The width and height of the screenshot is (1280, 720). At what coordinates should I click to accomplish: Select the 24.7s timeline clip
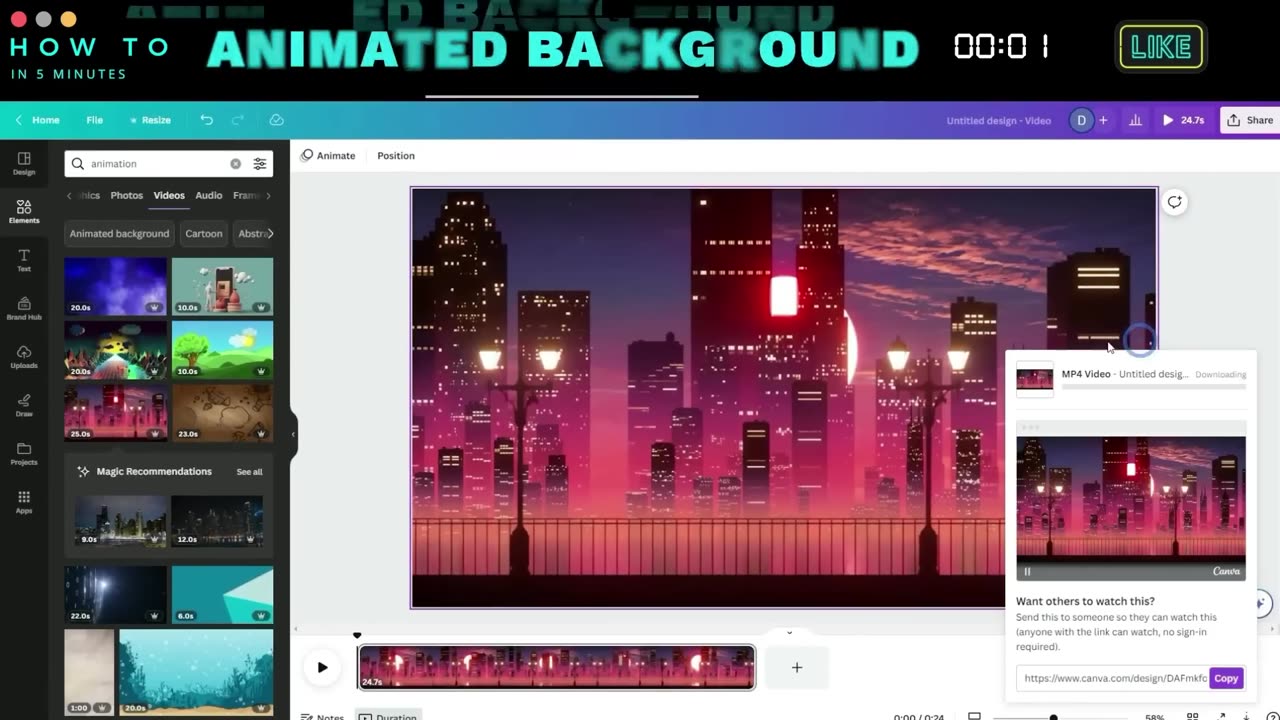click(x=556, y=667)
